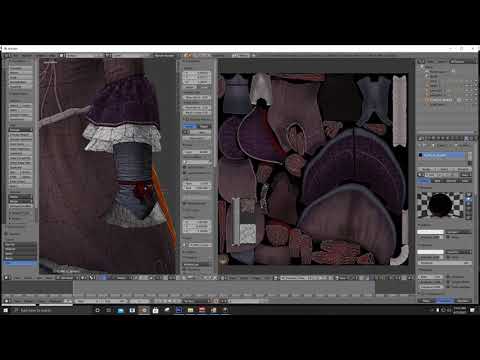Open the Merge dropdown under Remove tools

click(x=20, y=201)
